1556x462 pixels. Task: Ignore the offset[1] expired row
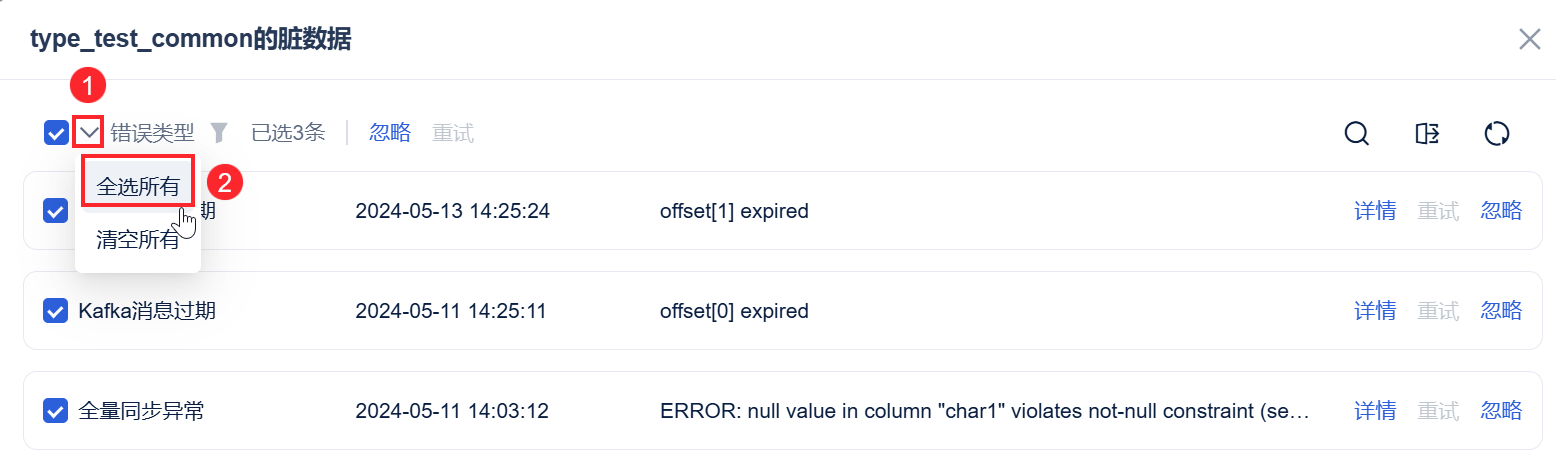coord(1501,211)
